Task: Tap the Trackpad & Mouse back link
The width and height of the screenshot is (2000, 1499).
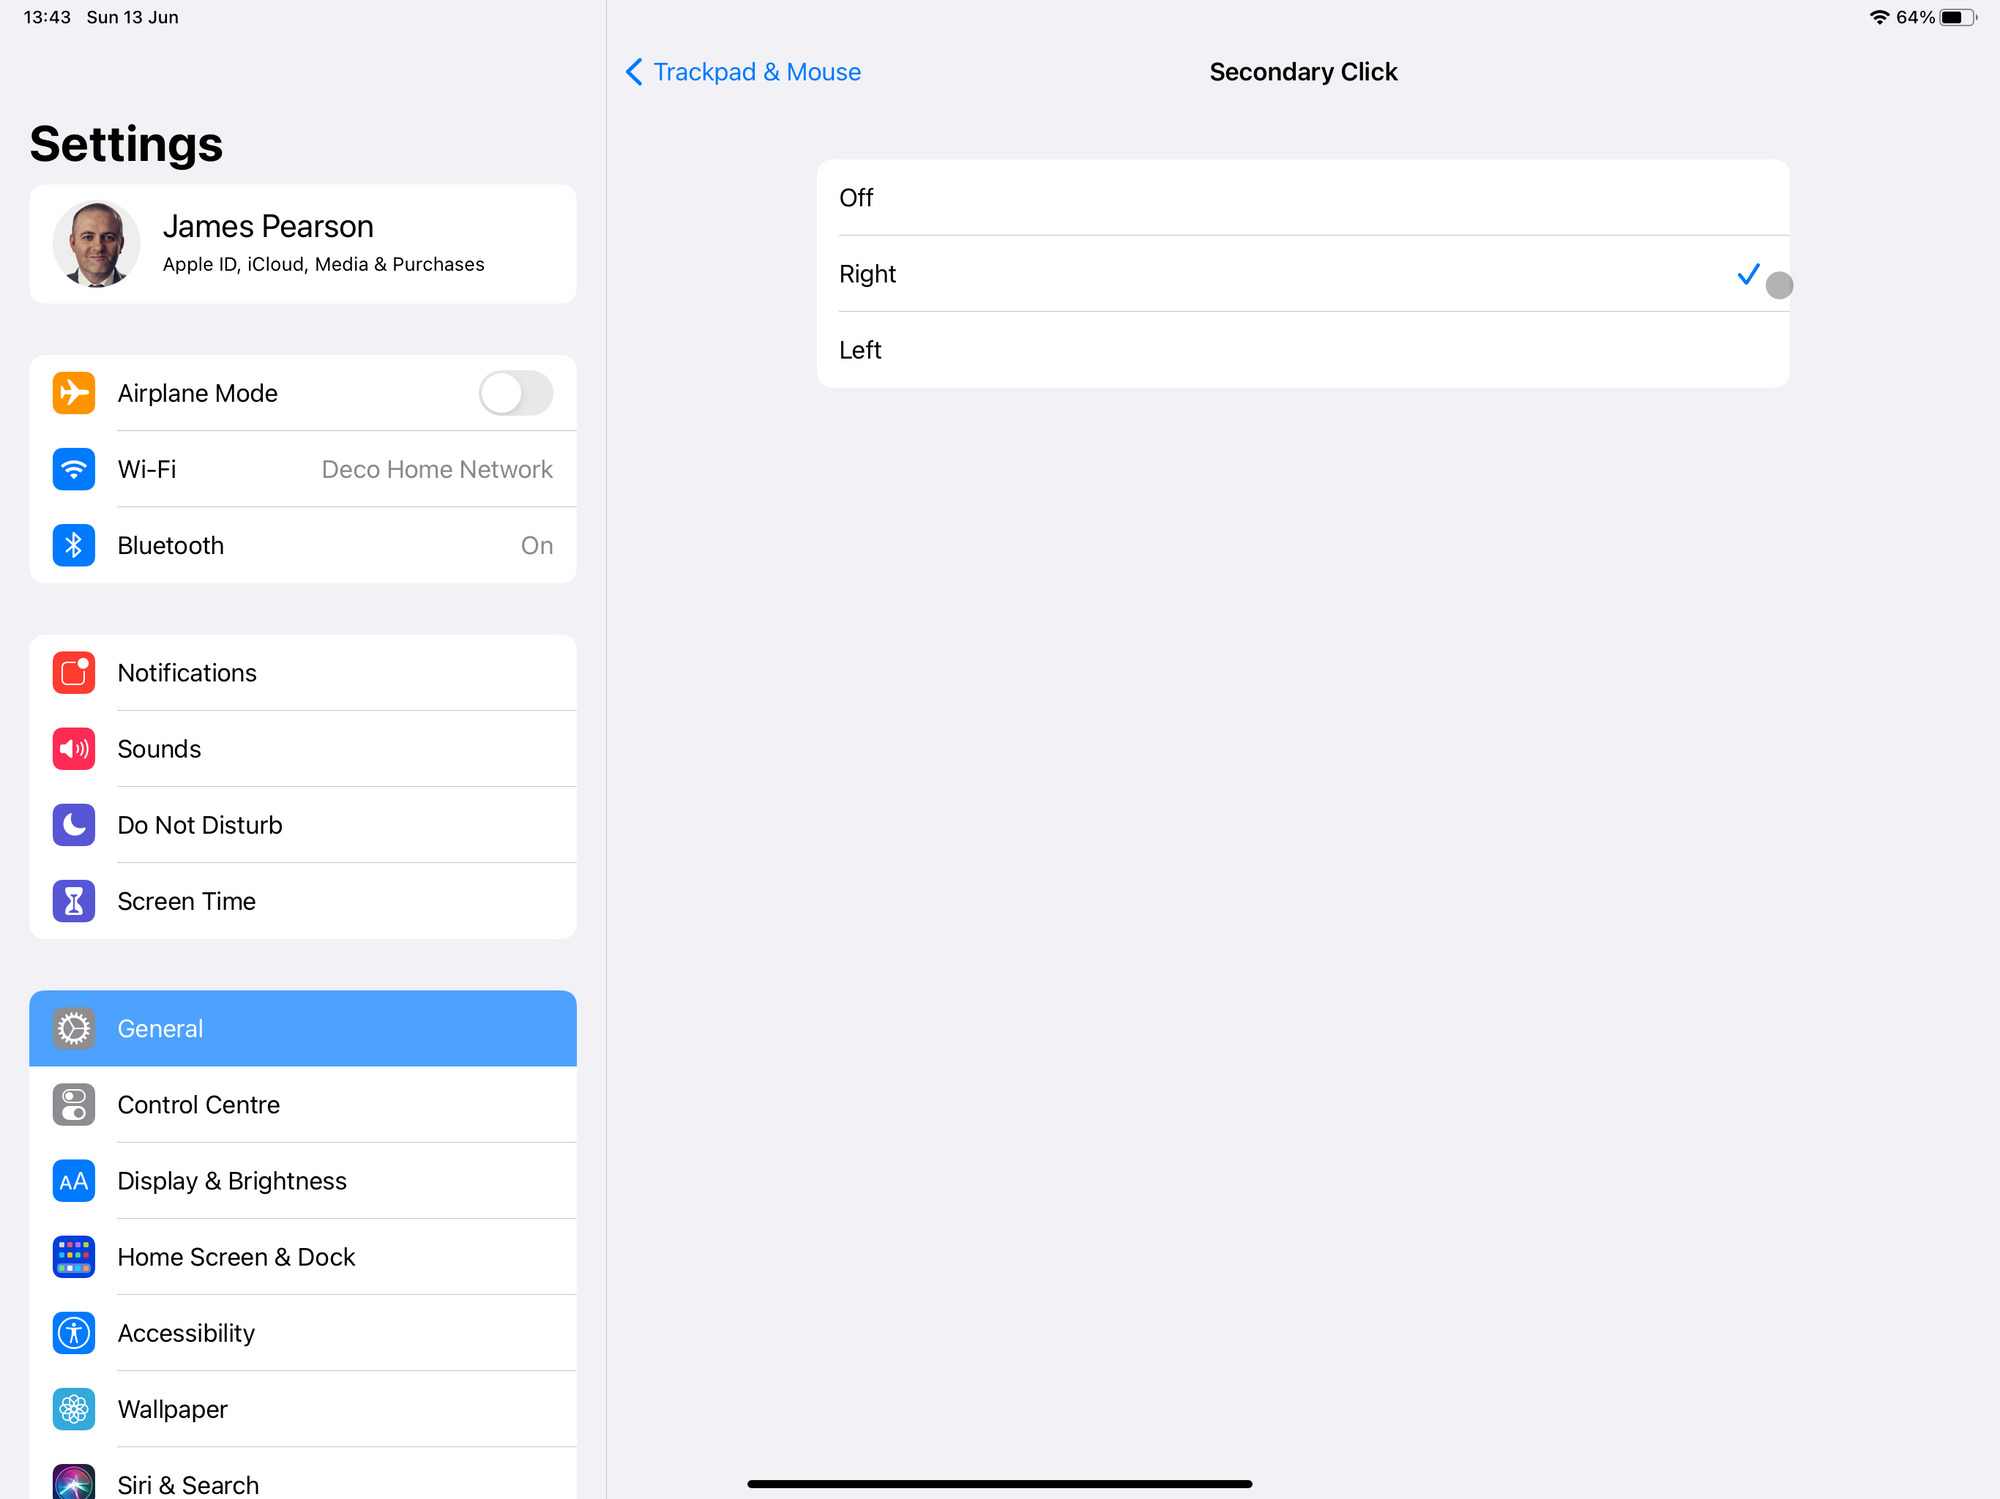Action: pyautogui.click(x=756, y=72)
